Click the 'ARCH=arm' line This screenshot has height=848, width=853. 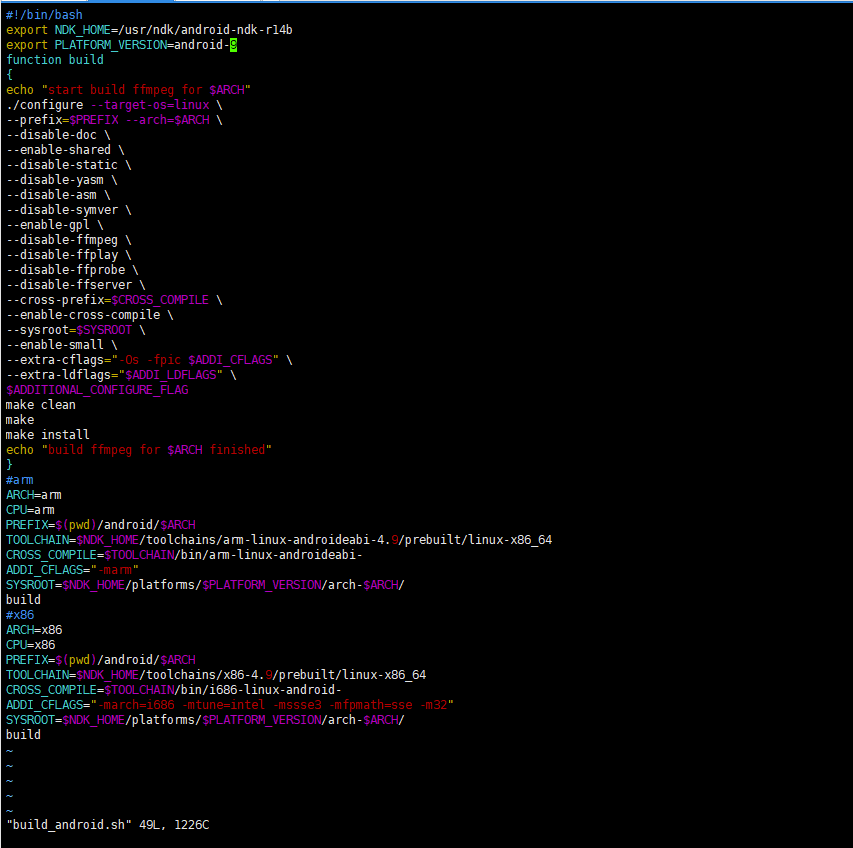34,495
